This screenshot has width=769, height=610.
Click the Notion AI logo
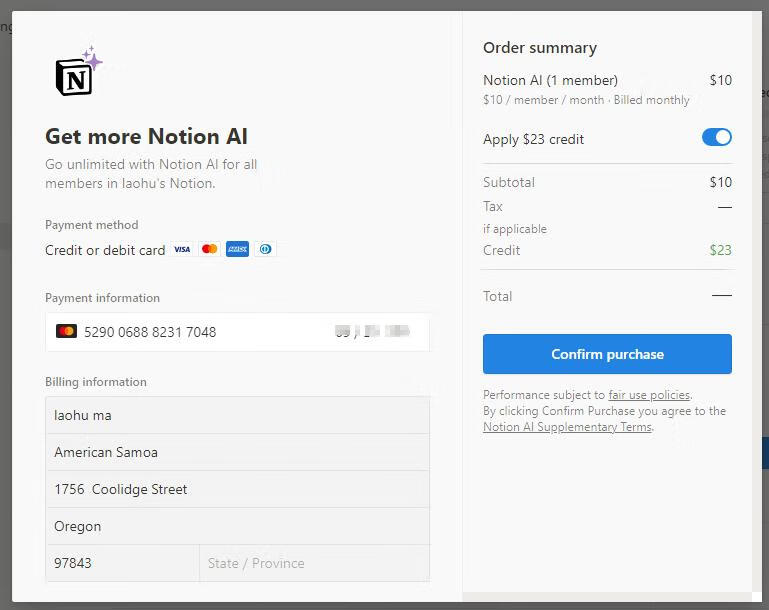point(78,72)
